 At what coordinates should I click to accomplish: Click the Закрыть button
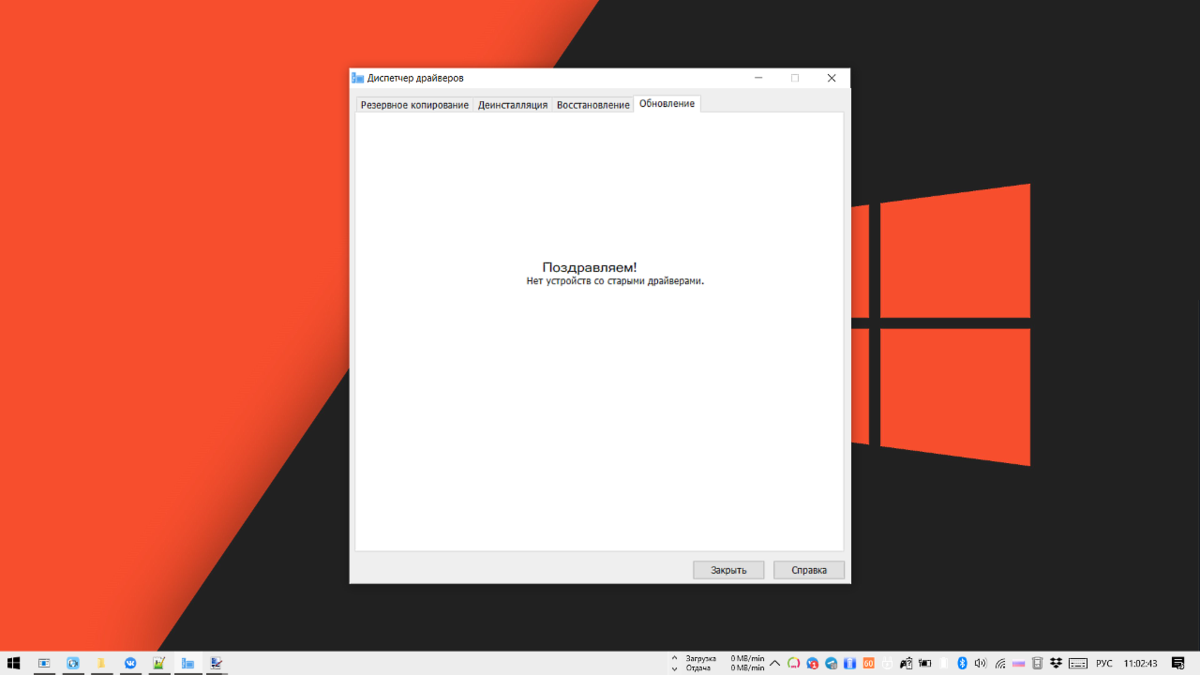[x=729, y=570]
